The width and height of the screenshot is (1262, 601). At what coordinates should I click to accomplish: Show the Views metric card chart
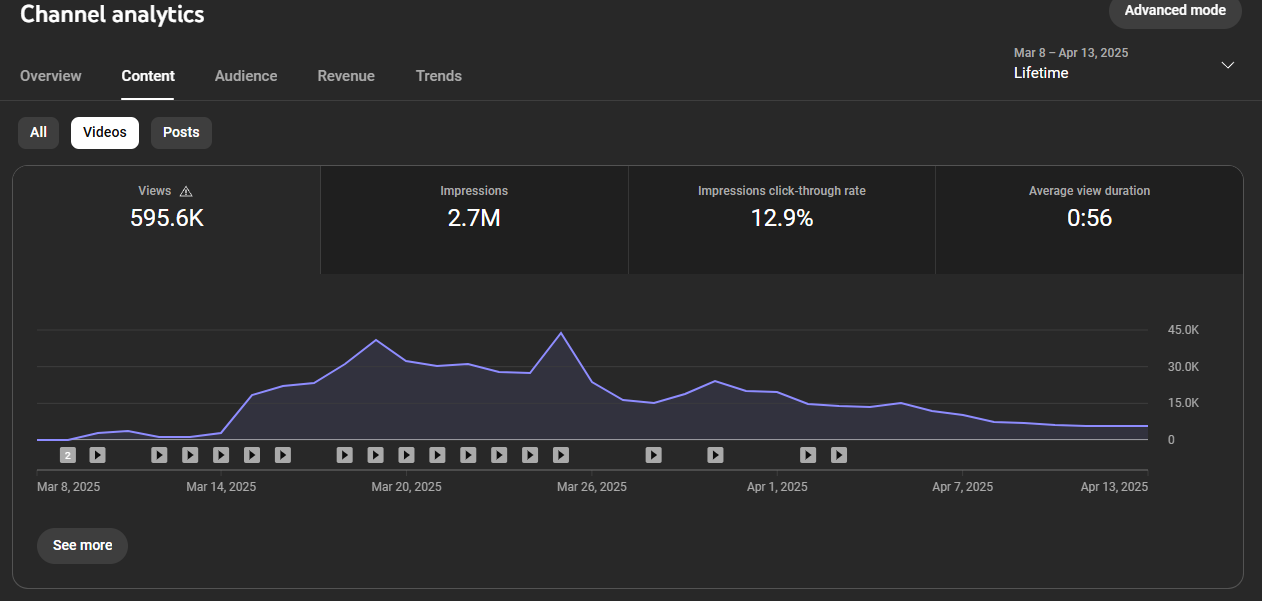click(167, 220)
